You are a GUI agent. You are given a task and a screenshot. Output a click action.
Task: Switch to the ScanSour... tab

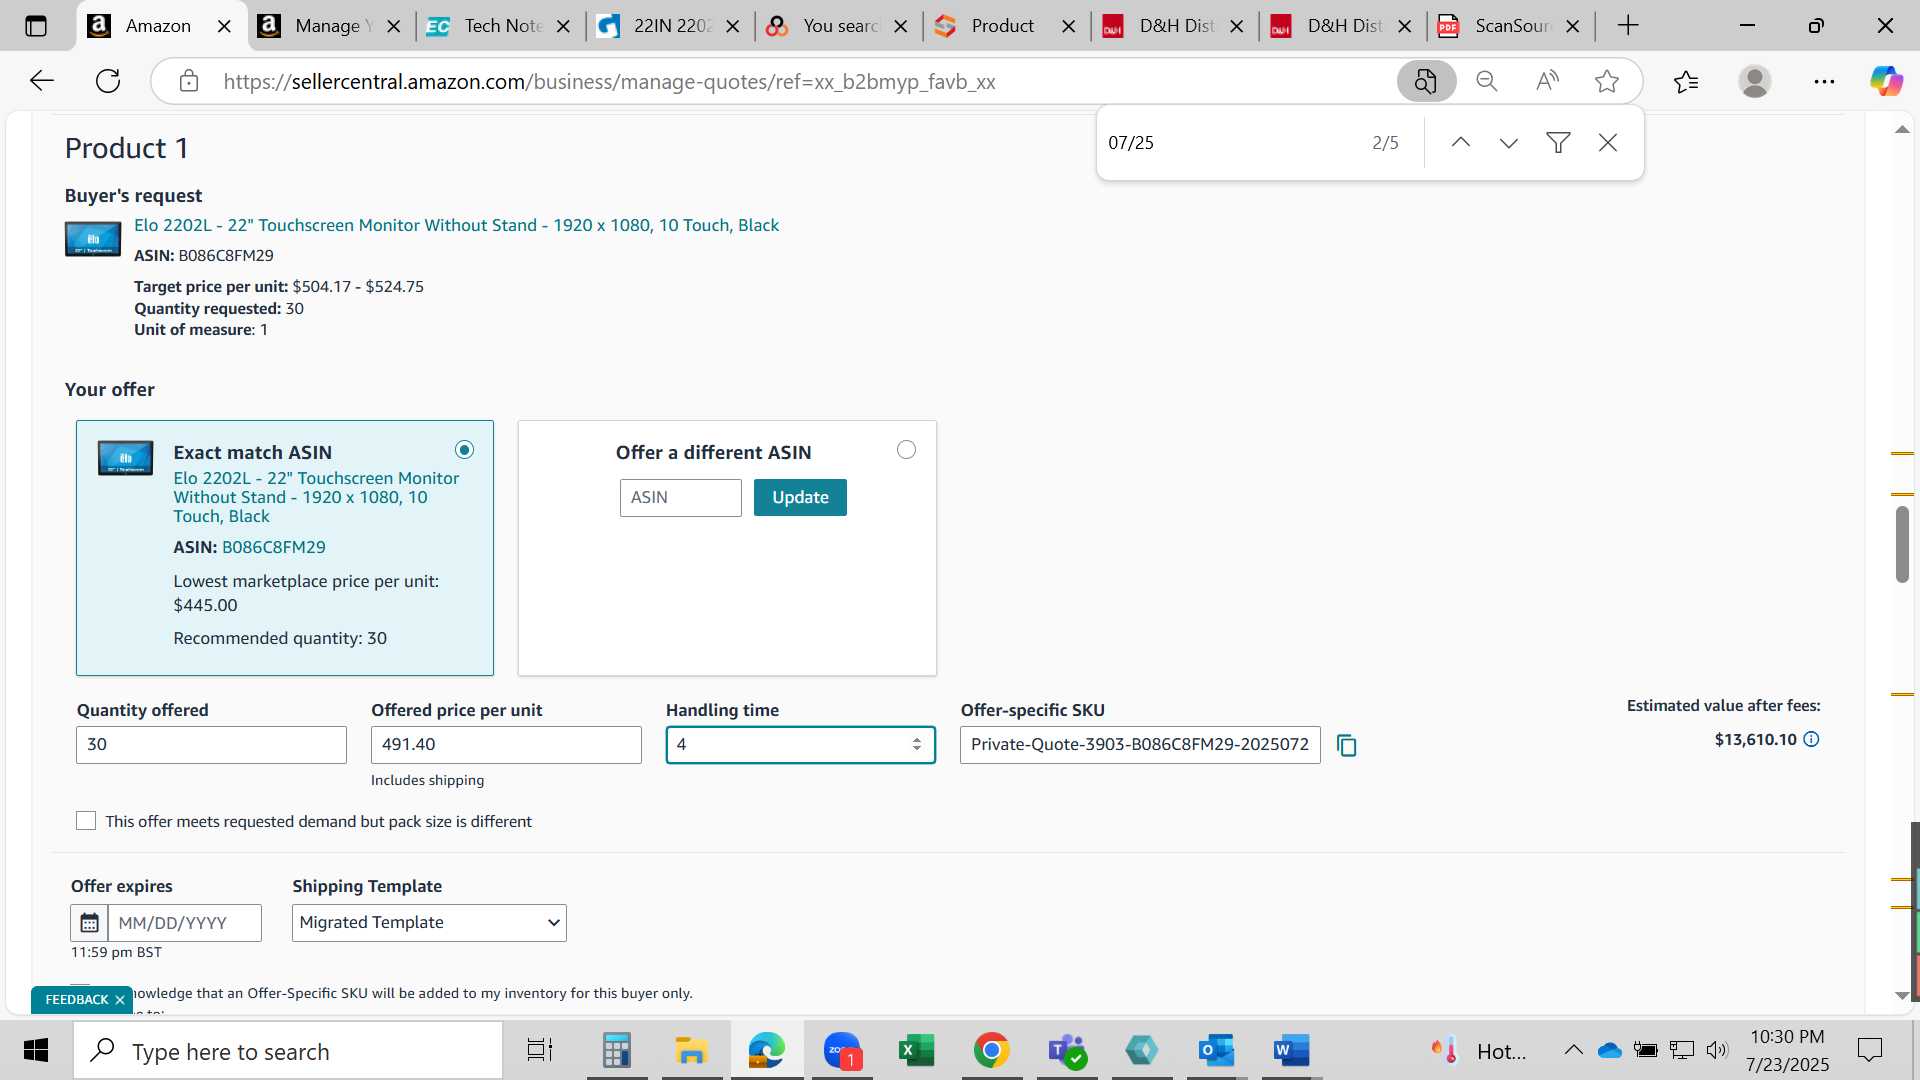(1508, 26)
